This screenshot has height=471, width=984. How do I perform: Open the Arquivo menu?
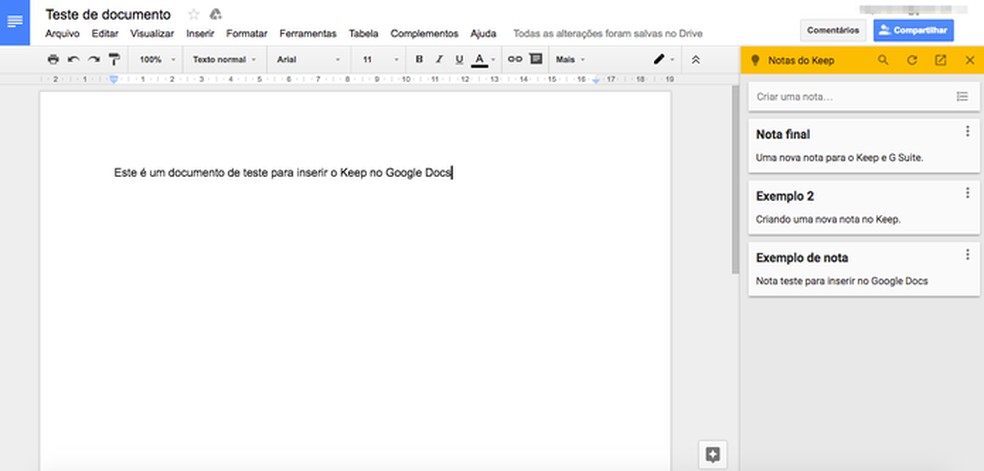[62, 34]
